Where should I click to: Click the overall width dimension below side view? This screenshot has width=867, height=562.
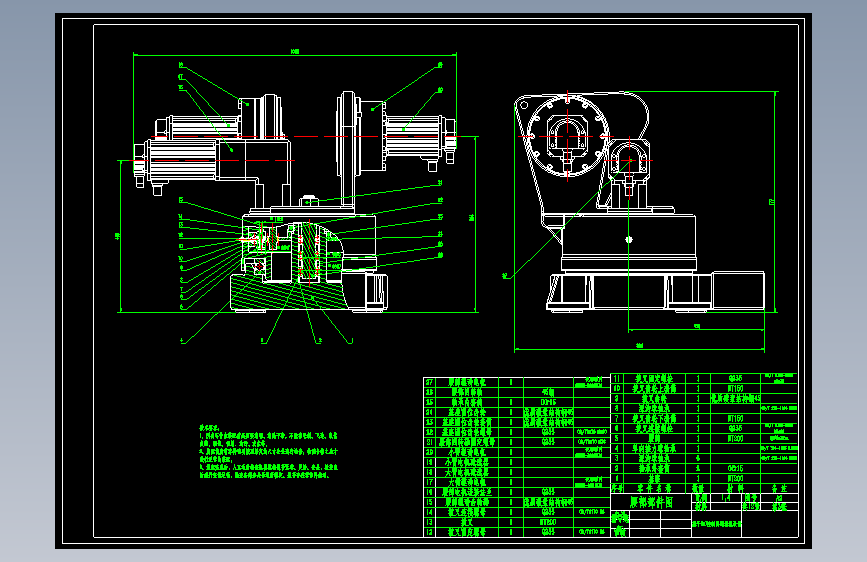[640, 346]
